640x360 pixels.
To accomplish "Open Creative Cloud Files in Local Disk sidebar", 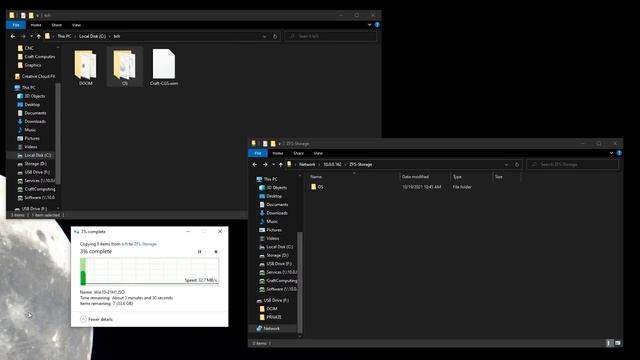I will point(35,76).
